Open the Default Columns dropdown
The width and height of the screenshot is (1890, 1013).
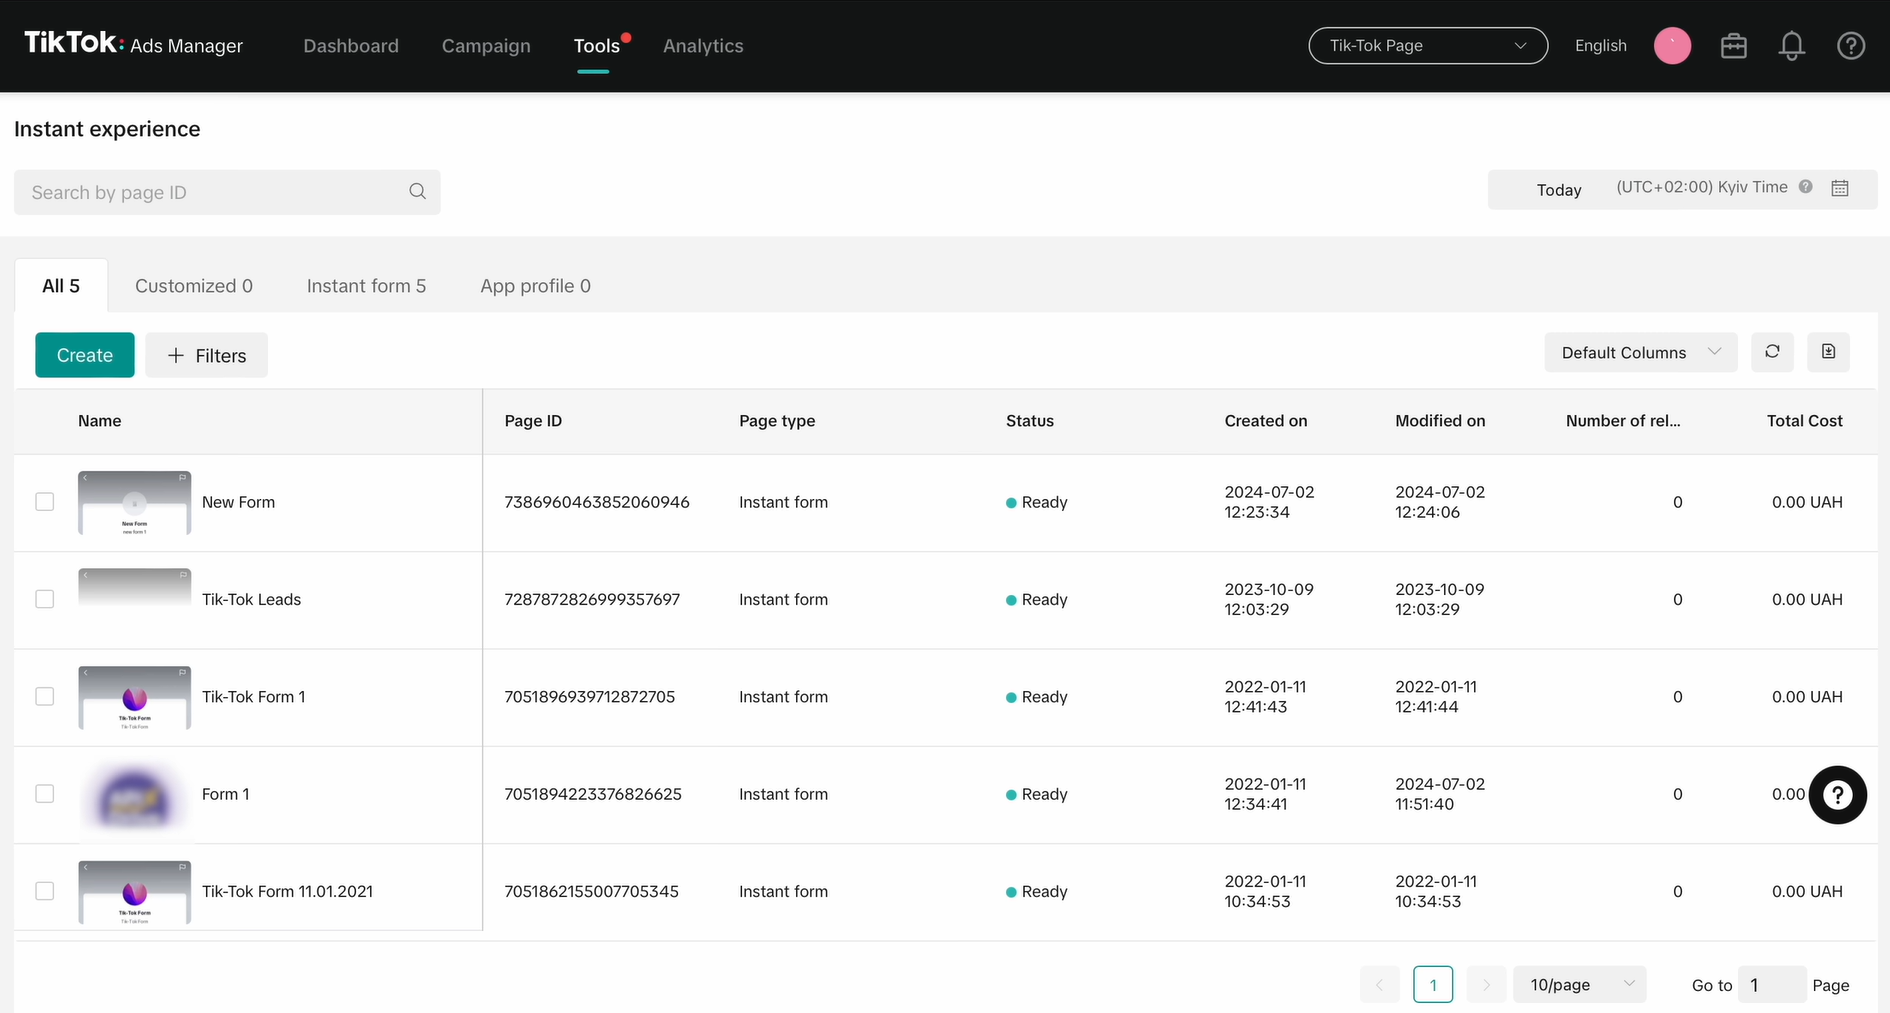[1640, 353]
